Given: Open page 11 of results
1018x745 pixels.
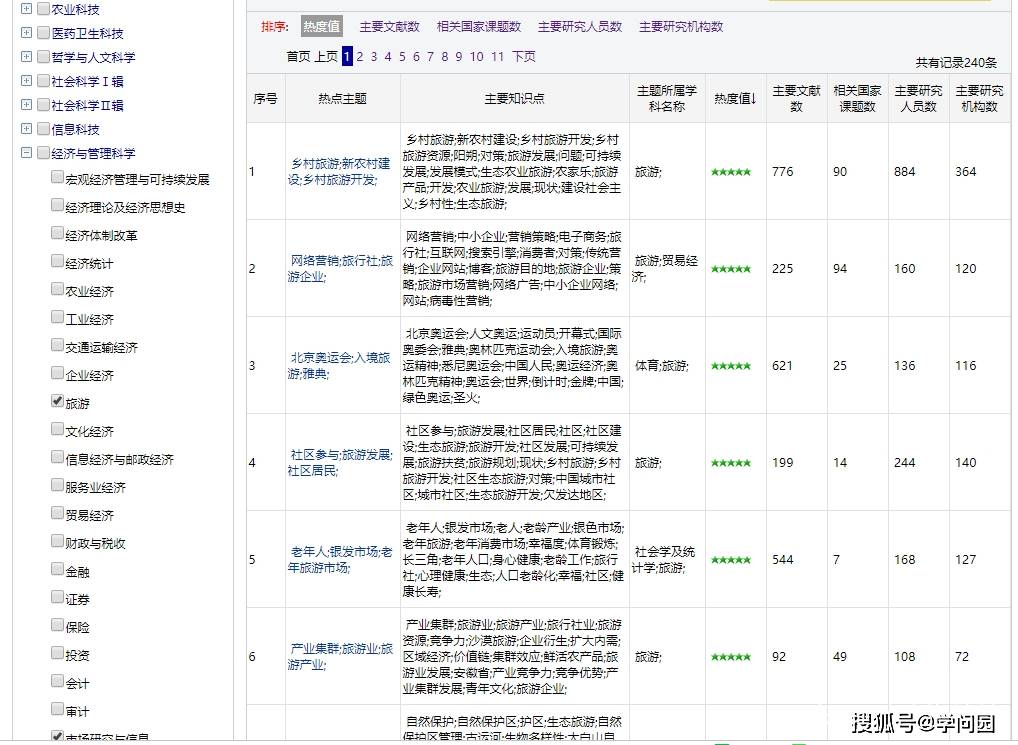Looking at the screenshot, I should 497,56.
